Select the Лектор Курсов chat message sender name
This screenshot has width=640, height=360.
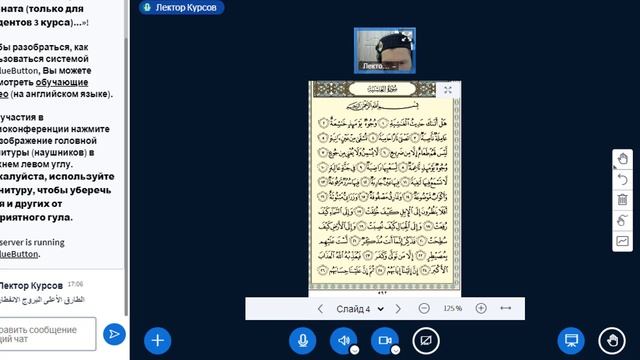click(x=31, y=285)
